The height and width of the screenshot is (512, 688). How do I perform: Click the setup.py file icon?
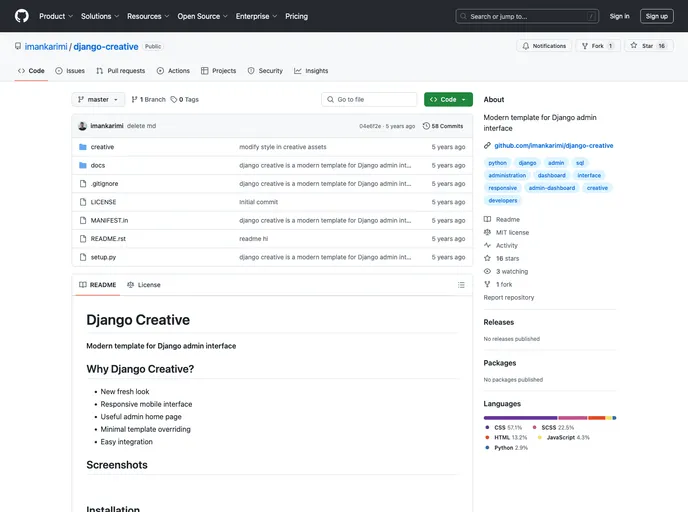pyautogui.click(x=82, y=258)
